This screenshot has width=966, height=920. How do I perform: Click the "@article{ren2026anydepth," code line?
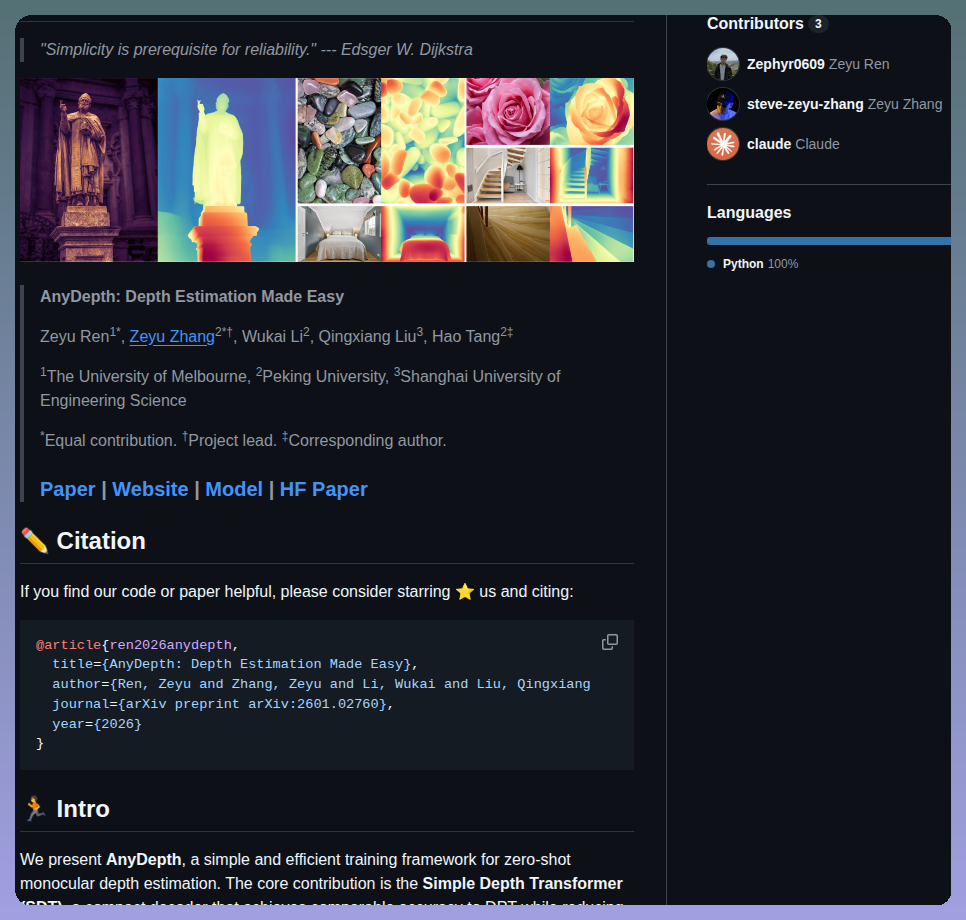coord(137,645)
